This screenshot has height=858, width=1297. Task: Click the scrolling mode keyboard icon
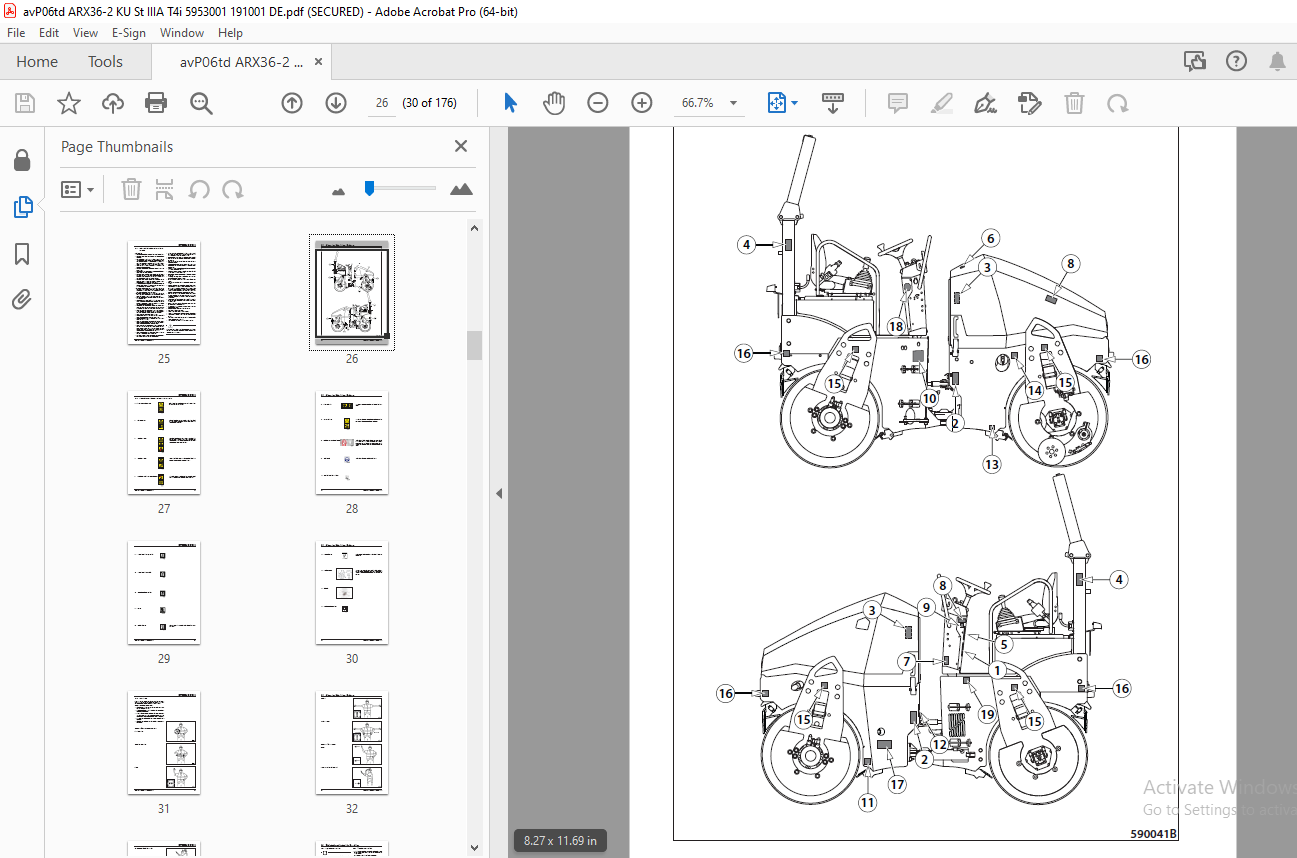point(833,103)
